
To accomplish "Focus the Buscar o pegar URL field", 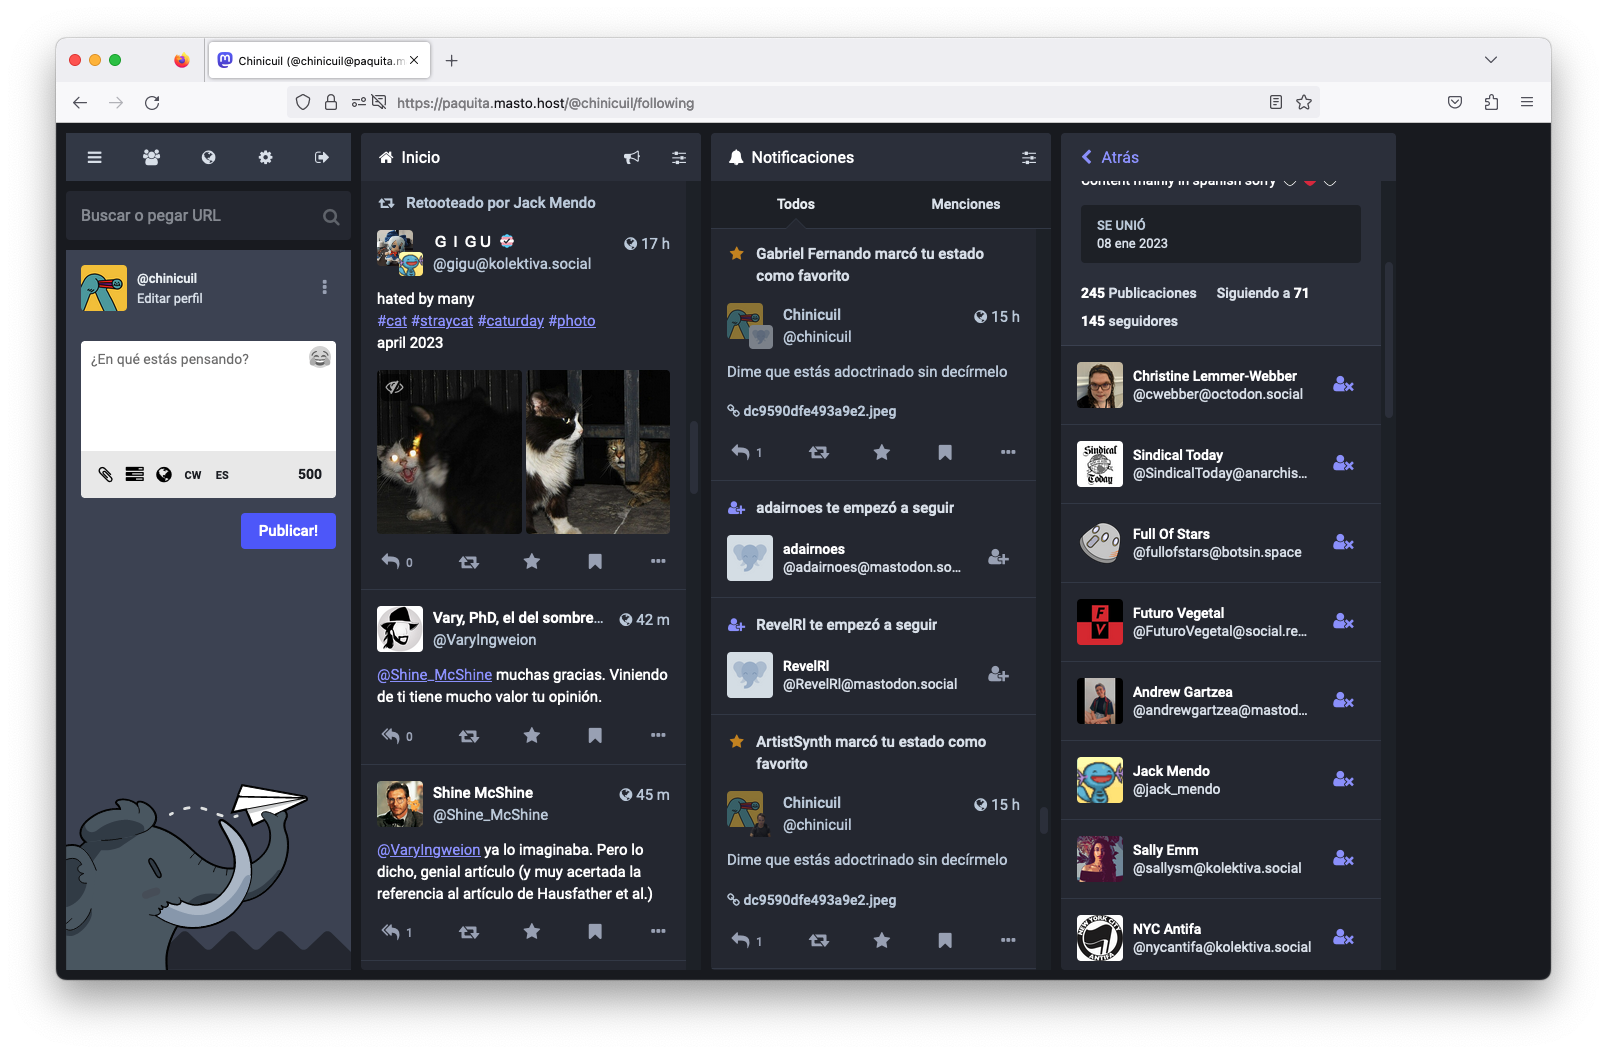I will click(x=208, y=216).
